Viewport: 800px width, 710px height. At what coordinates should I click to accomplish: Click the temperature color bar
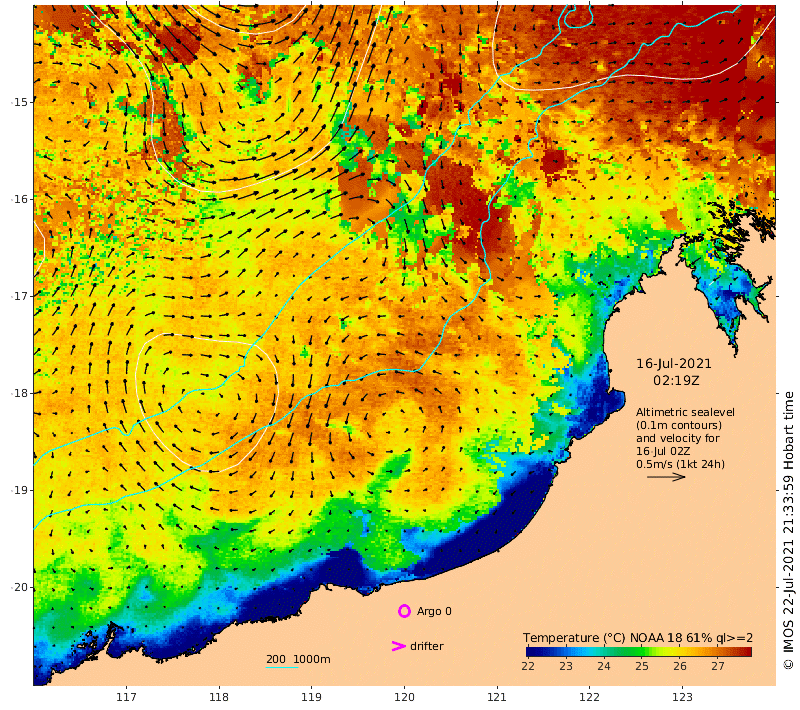pyautogui.click(x=639, y=651)
